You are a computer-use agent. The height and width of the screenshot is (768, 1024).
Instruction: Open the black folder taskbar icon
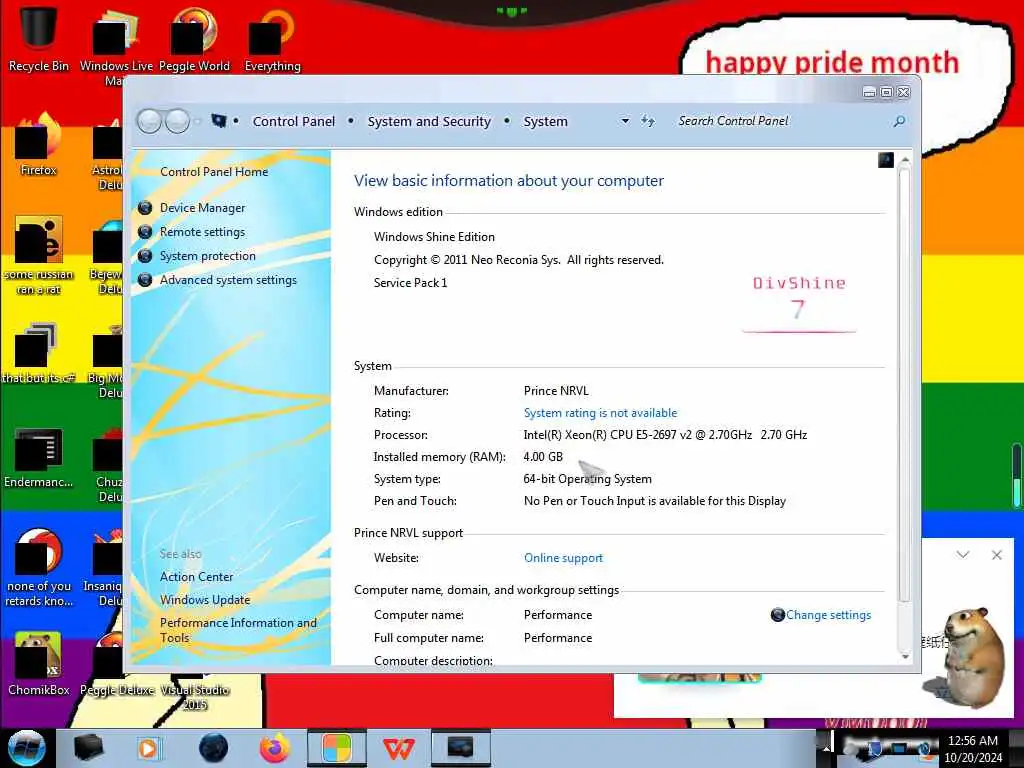pyautogui.click(x=88, y=748)
